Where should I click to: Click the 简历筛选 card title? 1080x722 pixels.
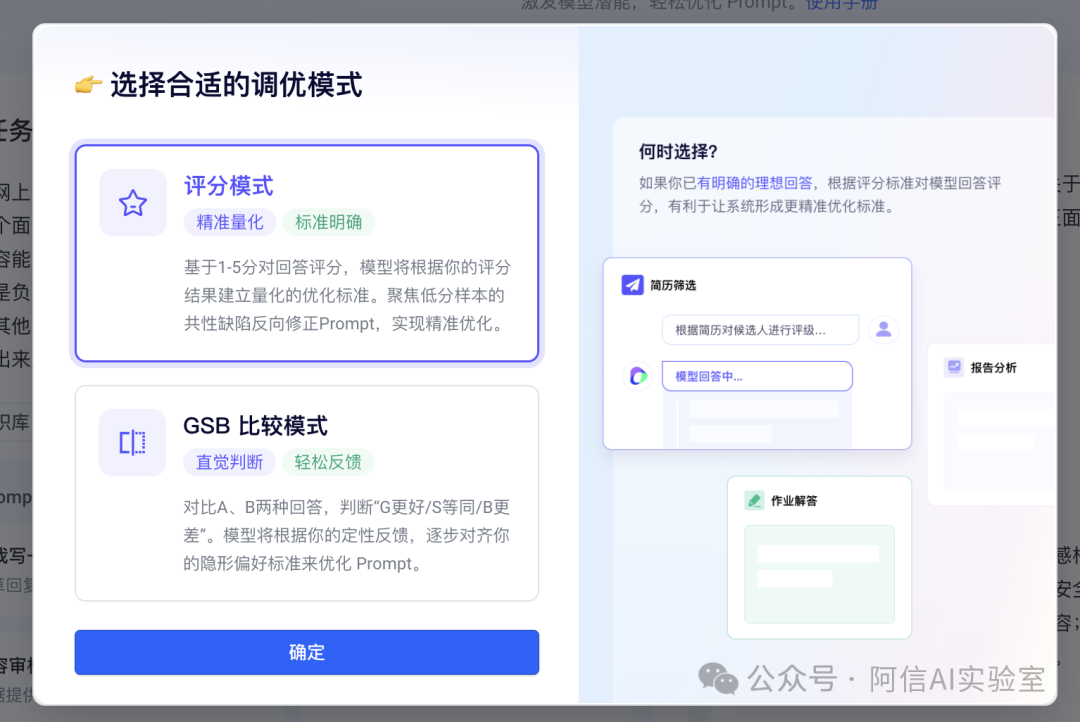point(673,285)
